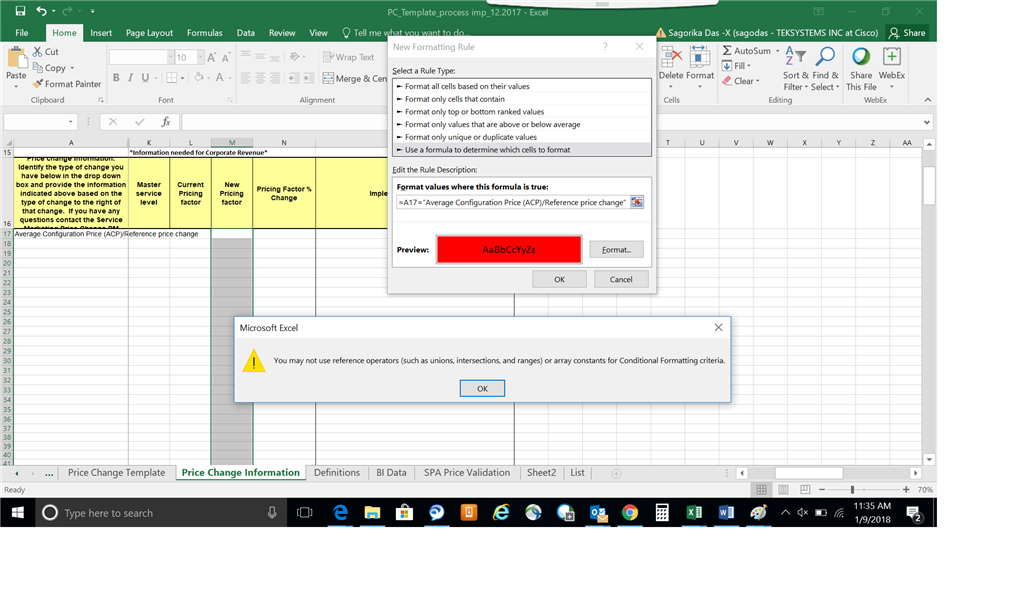Open the Definitions sheet tab
The width and height of the screenshot is (1024, 597).
[337, 473]
